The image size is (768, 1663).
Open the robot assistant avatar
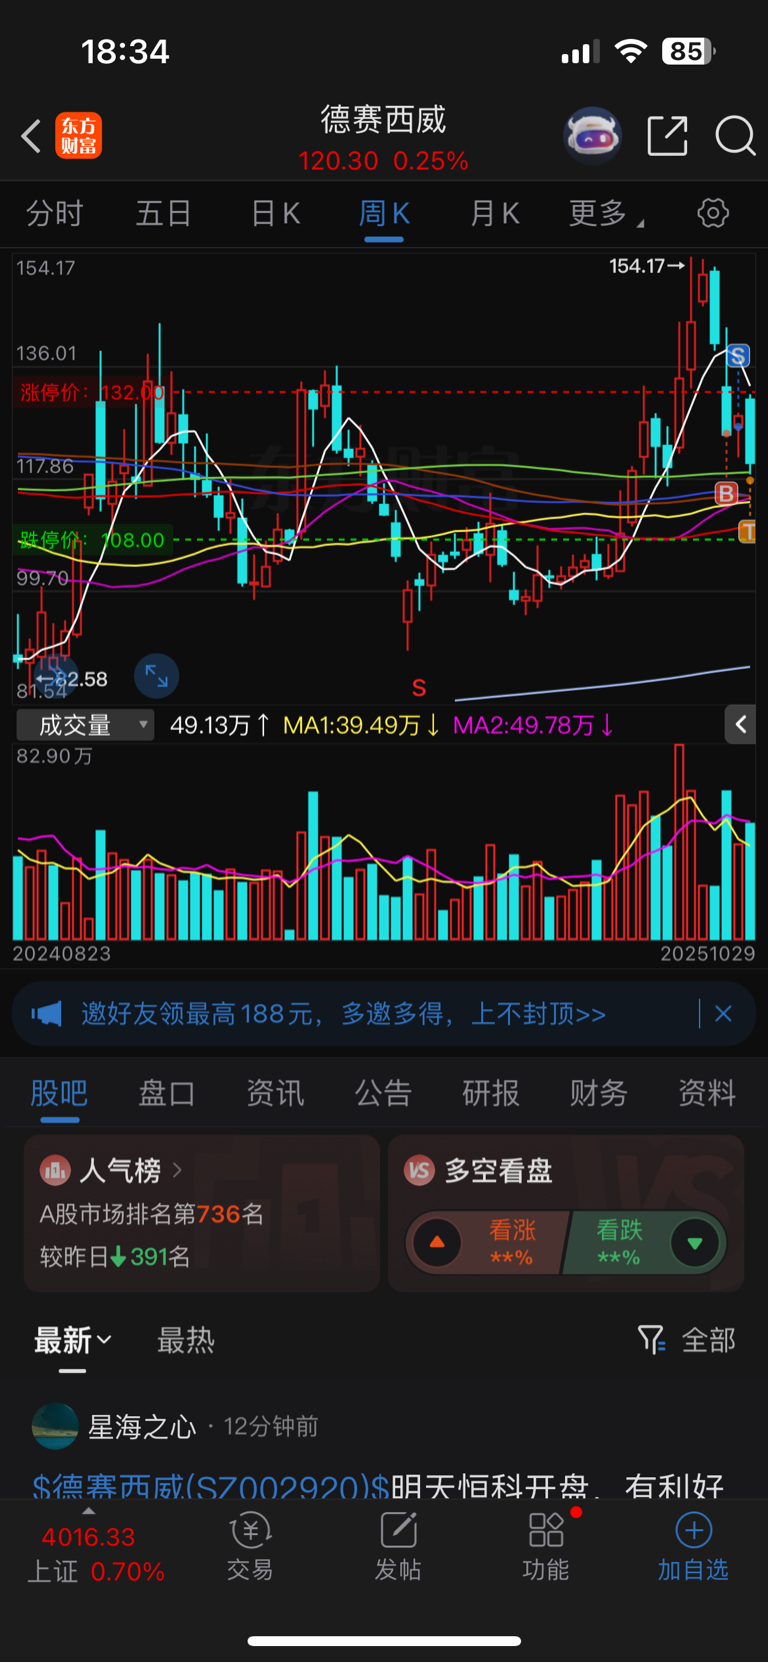(x=593, y=135)
